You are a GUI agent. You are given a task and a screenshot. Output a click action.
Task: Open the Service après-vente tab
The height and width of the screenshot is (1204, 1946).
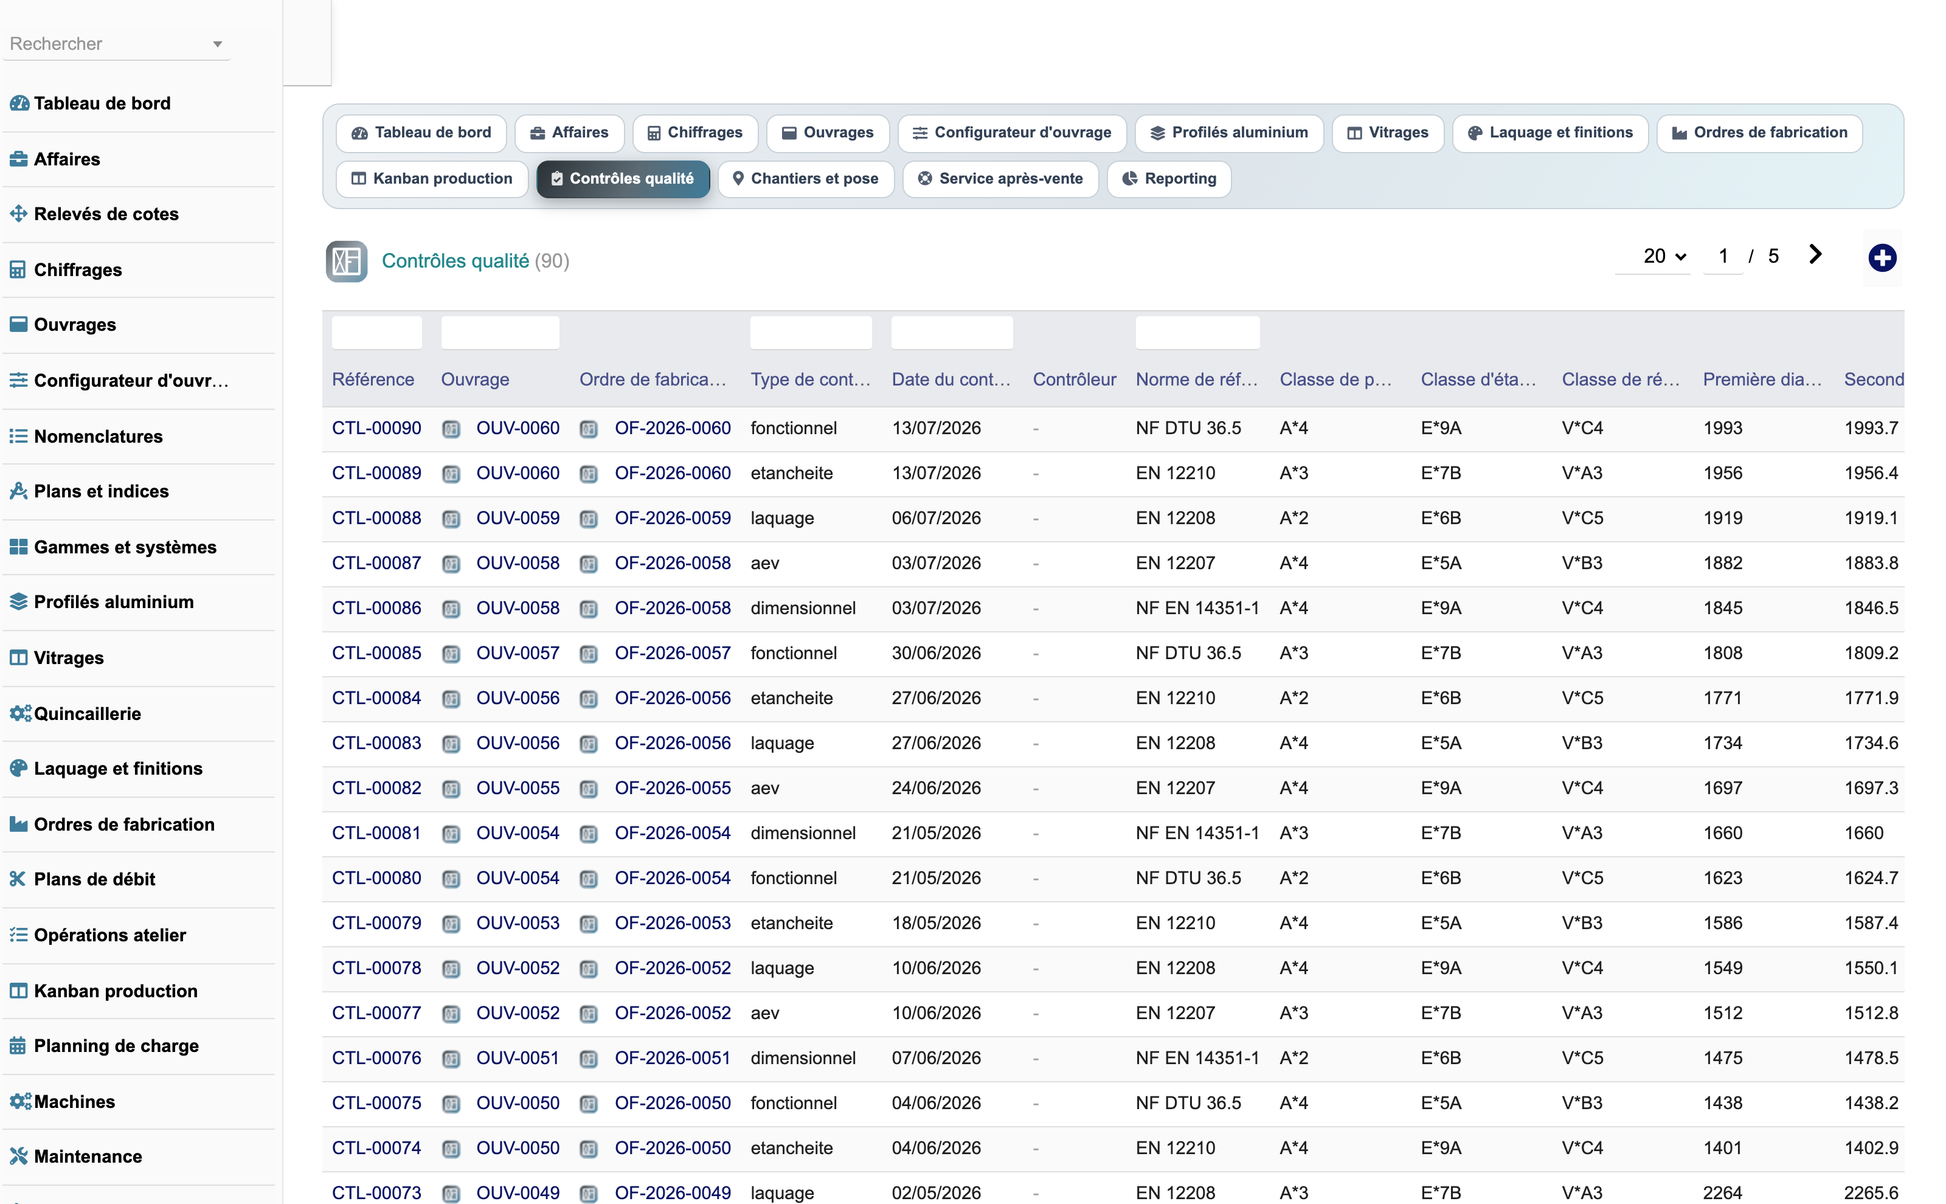[1001, 179]
